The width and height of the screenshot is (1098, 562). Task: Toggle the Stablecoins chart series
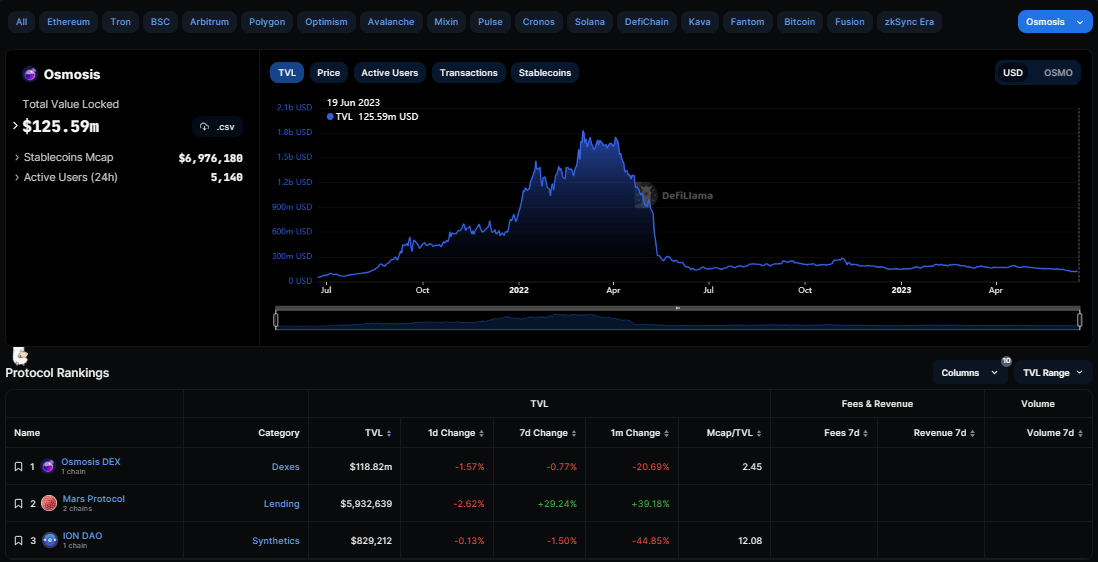[544, 73]
